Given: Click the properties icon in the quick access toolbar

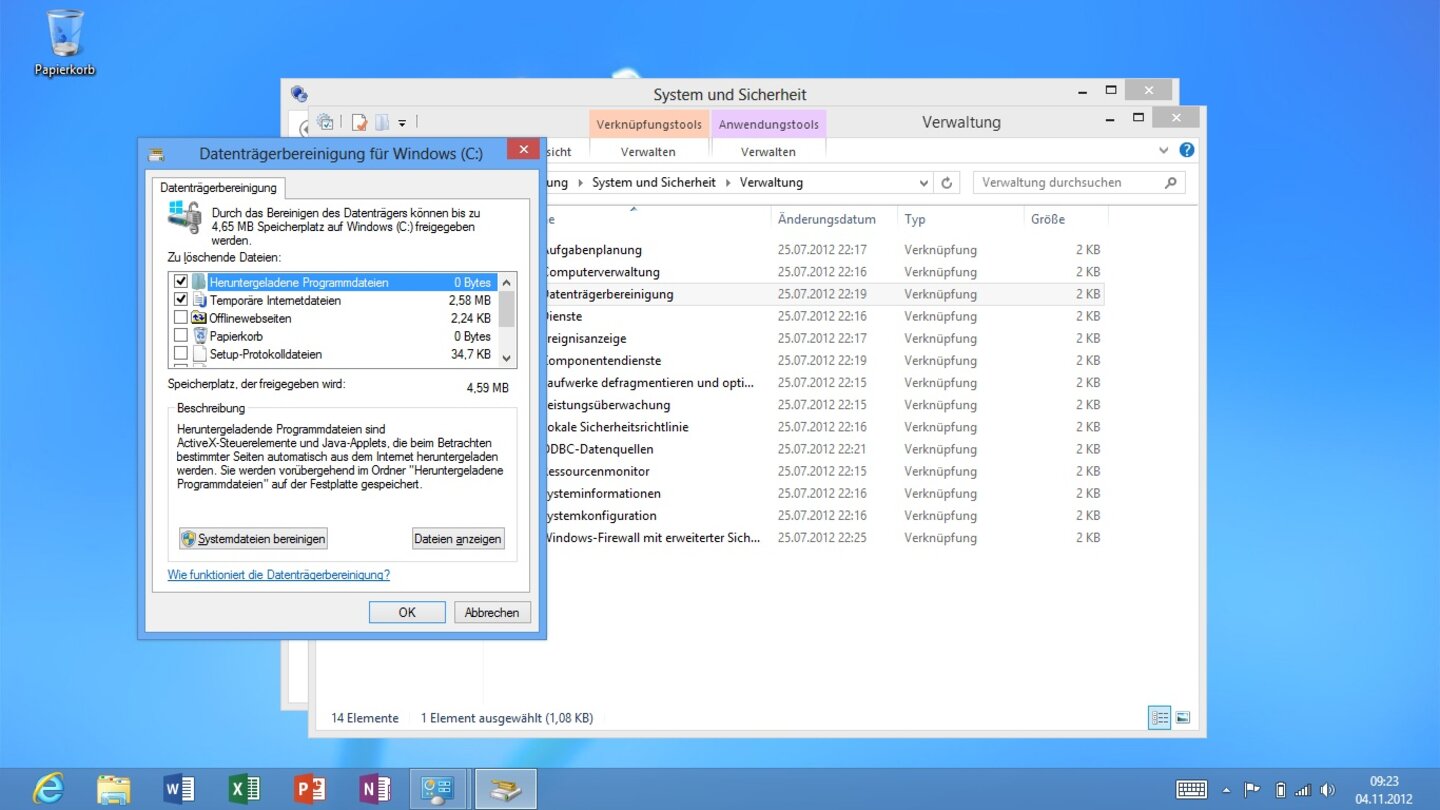Looking at the screenshot, I should click(360, 123).
